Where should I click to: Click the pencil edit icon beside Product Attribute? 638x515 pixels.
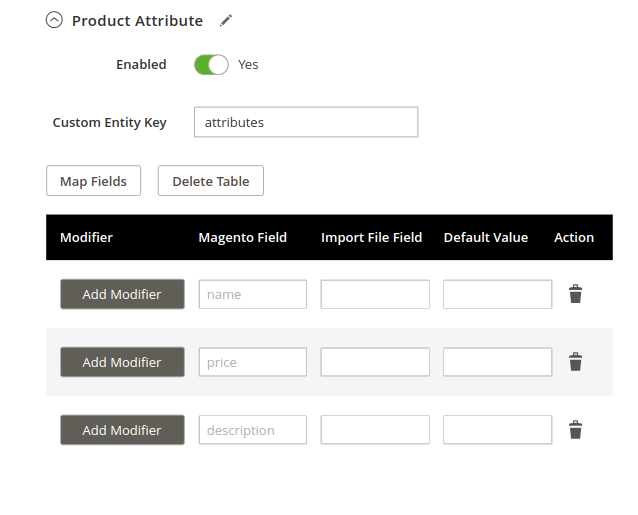click(226, 20)
